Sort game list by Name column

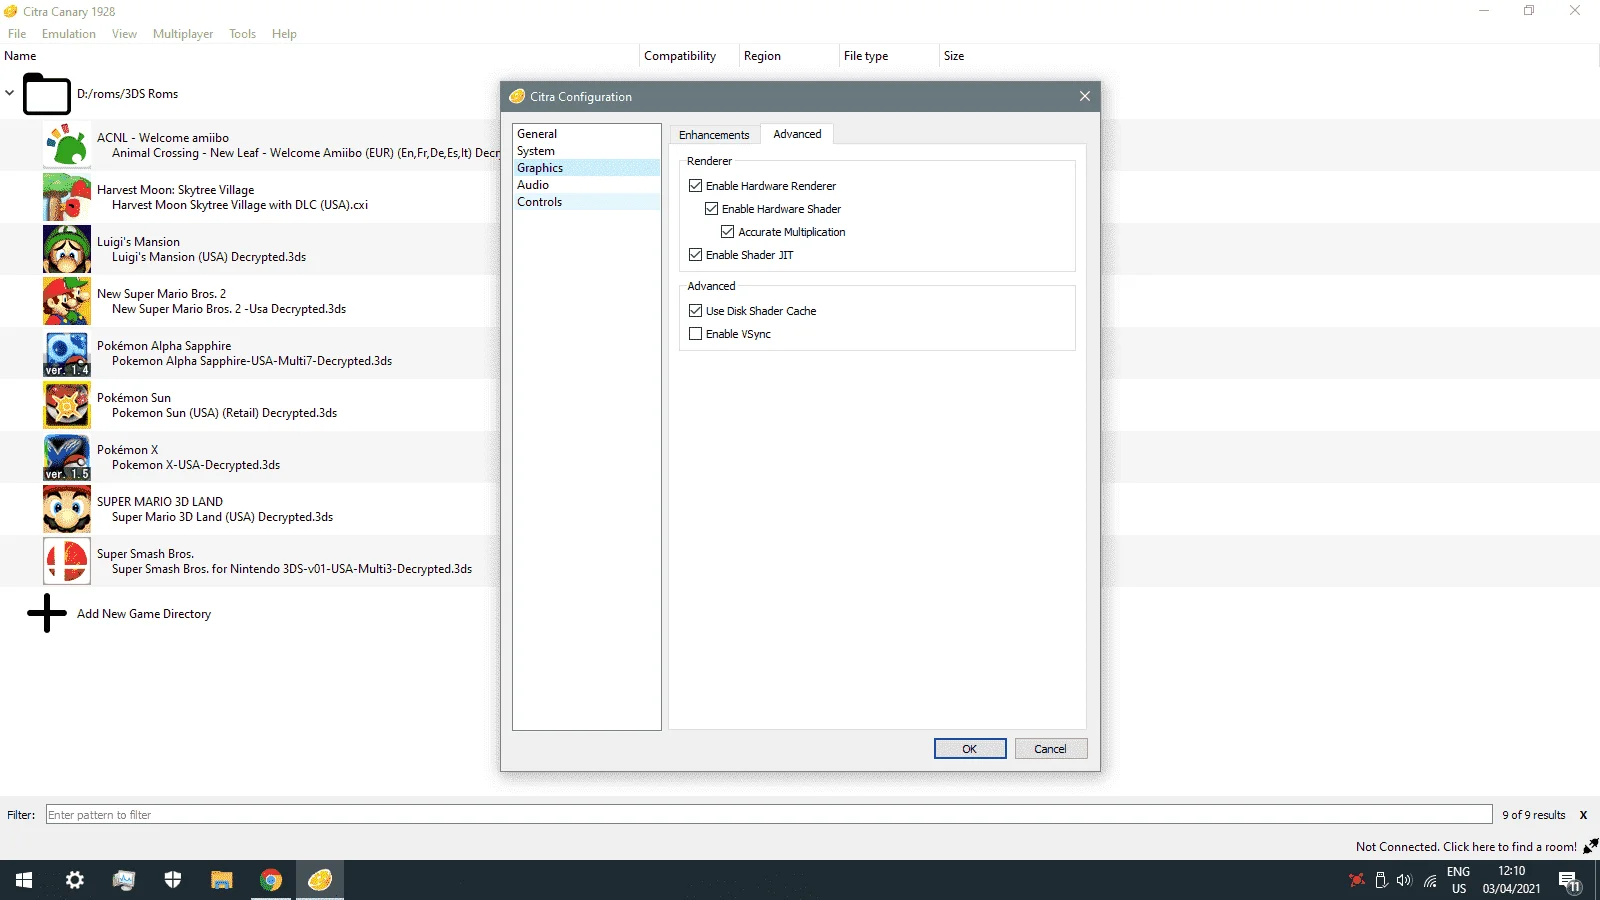pyautogui.click(x=319, y=56)
